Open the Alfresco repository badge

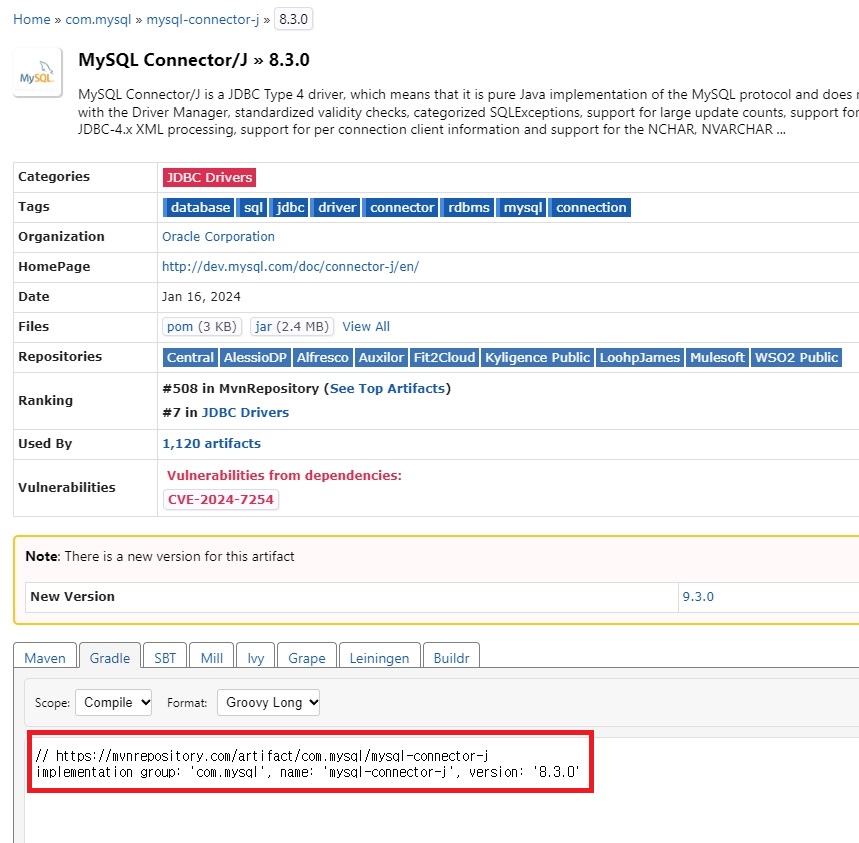point(322,358)
